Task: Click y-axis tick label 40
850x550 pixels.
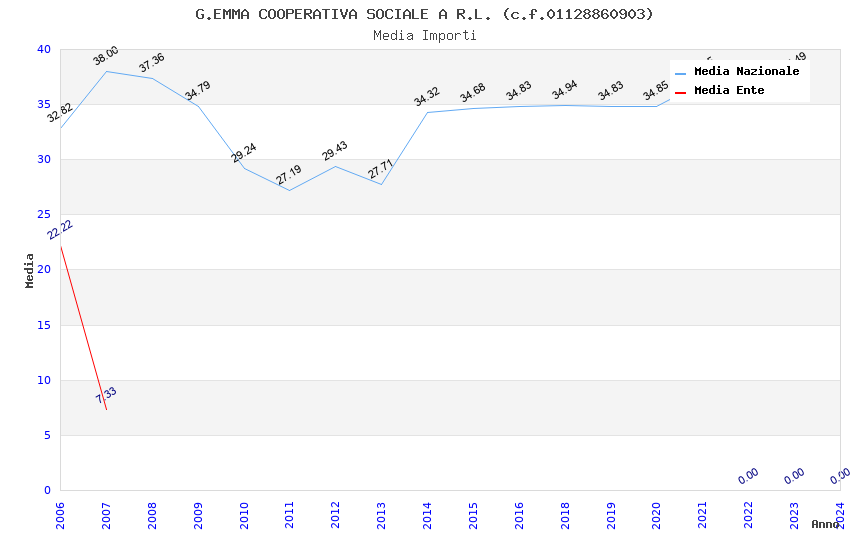Action: tap(44, 49)
